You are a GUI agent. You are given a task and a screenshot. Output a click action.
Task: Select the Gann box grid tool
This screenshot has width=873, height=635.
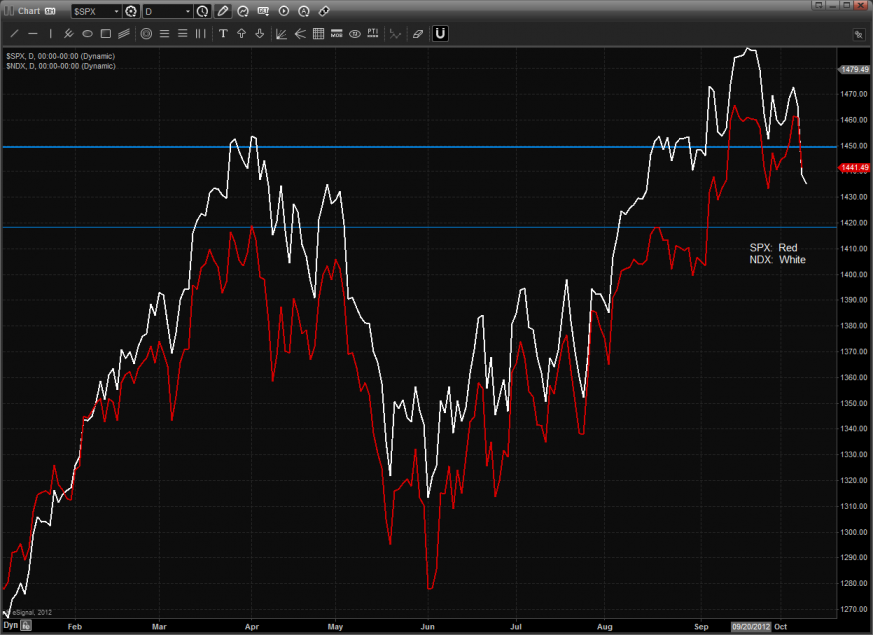pos(318,34)
